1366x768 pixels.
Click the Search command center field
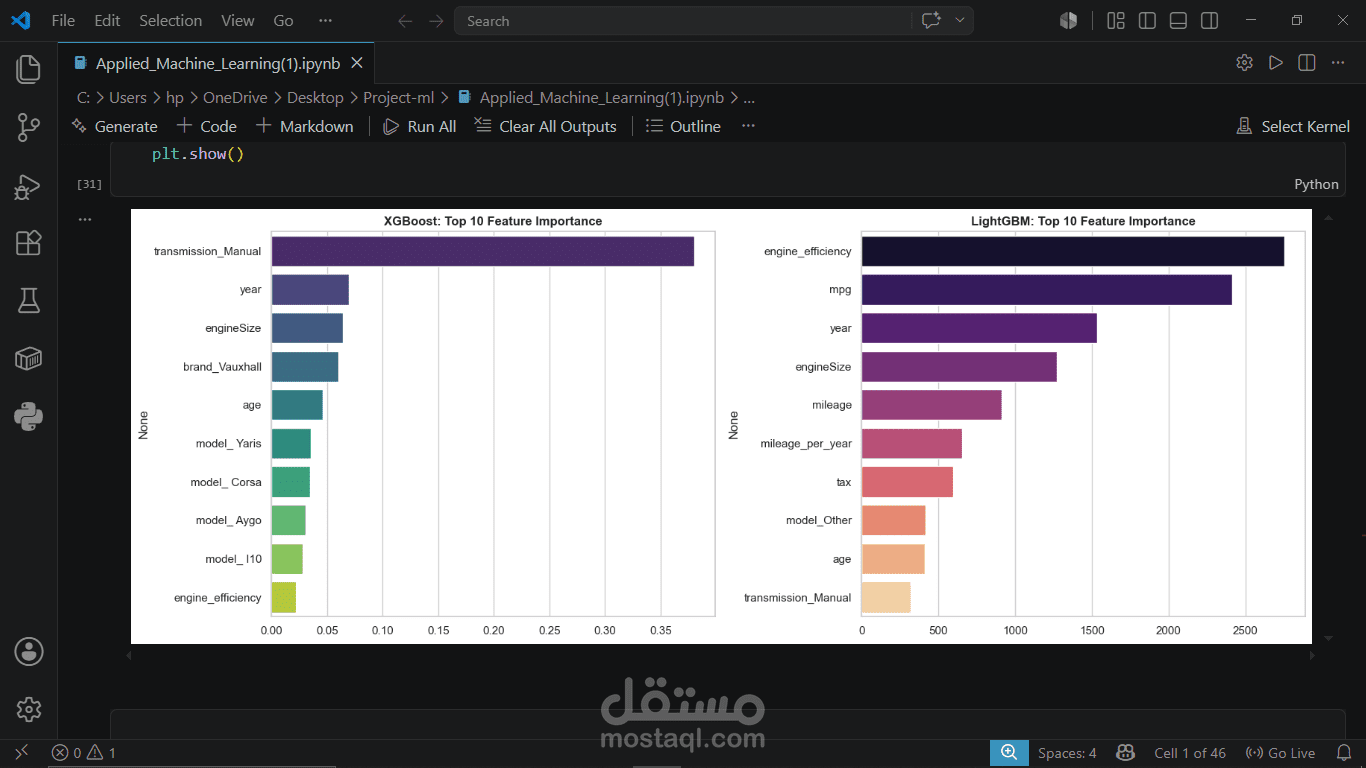[683, 21]
